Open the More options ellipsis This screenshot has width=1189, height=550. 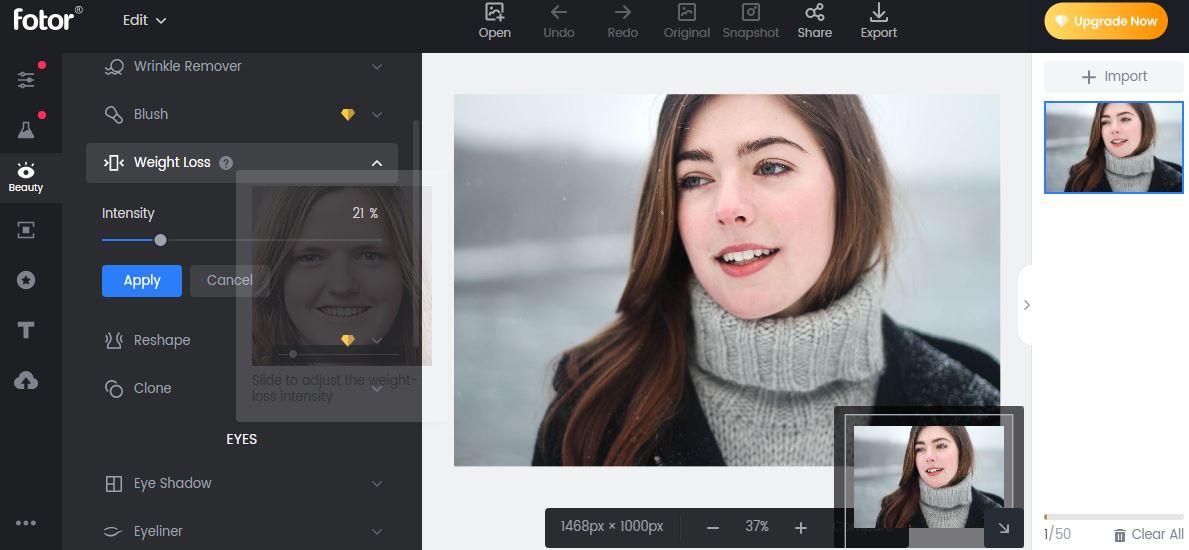tap(26, 523)
